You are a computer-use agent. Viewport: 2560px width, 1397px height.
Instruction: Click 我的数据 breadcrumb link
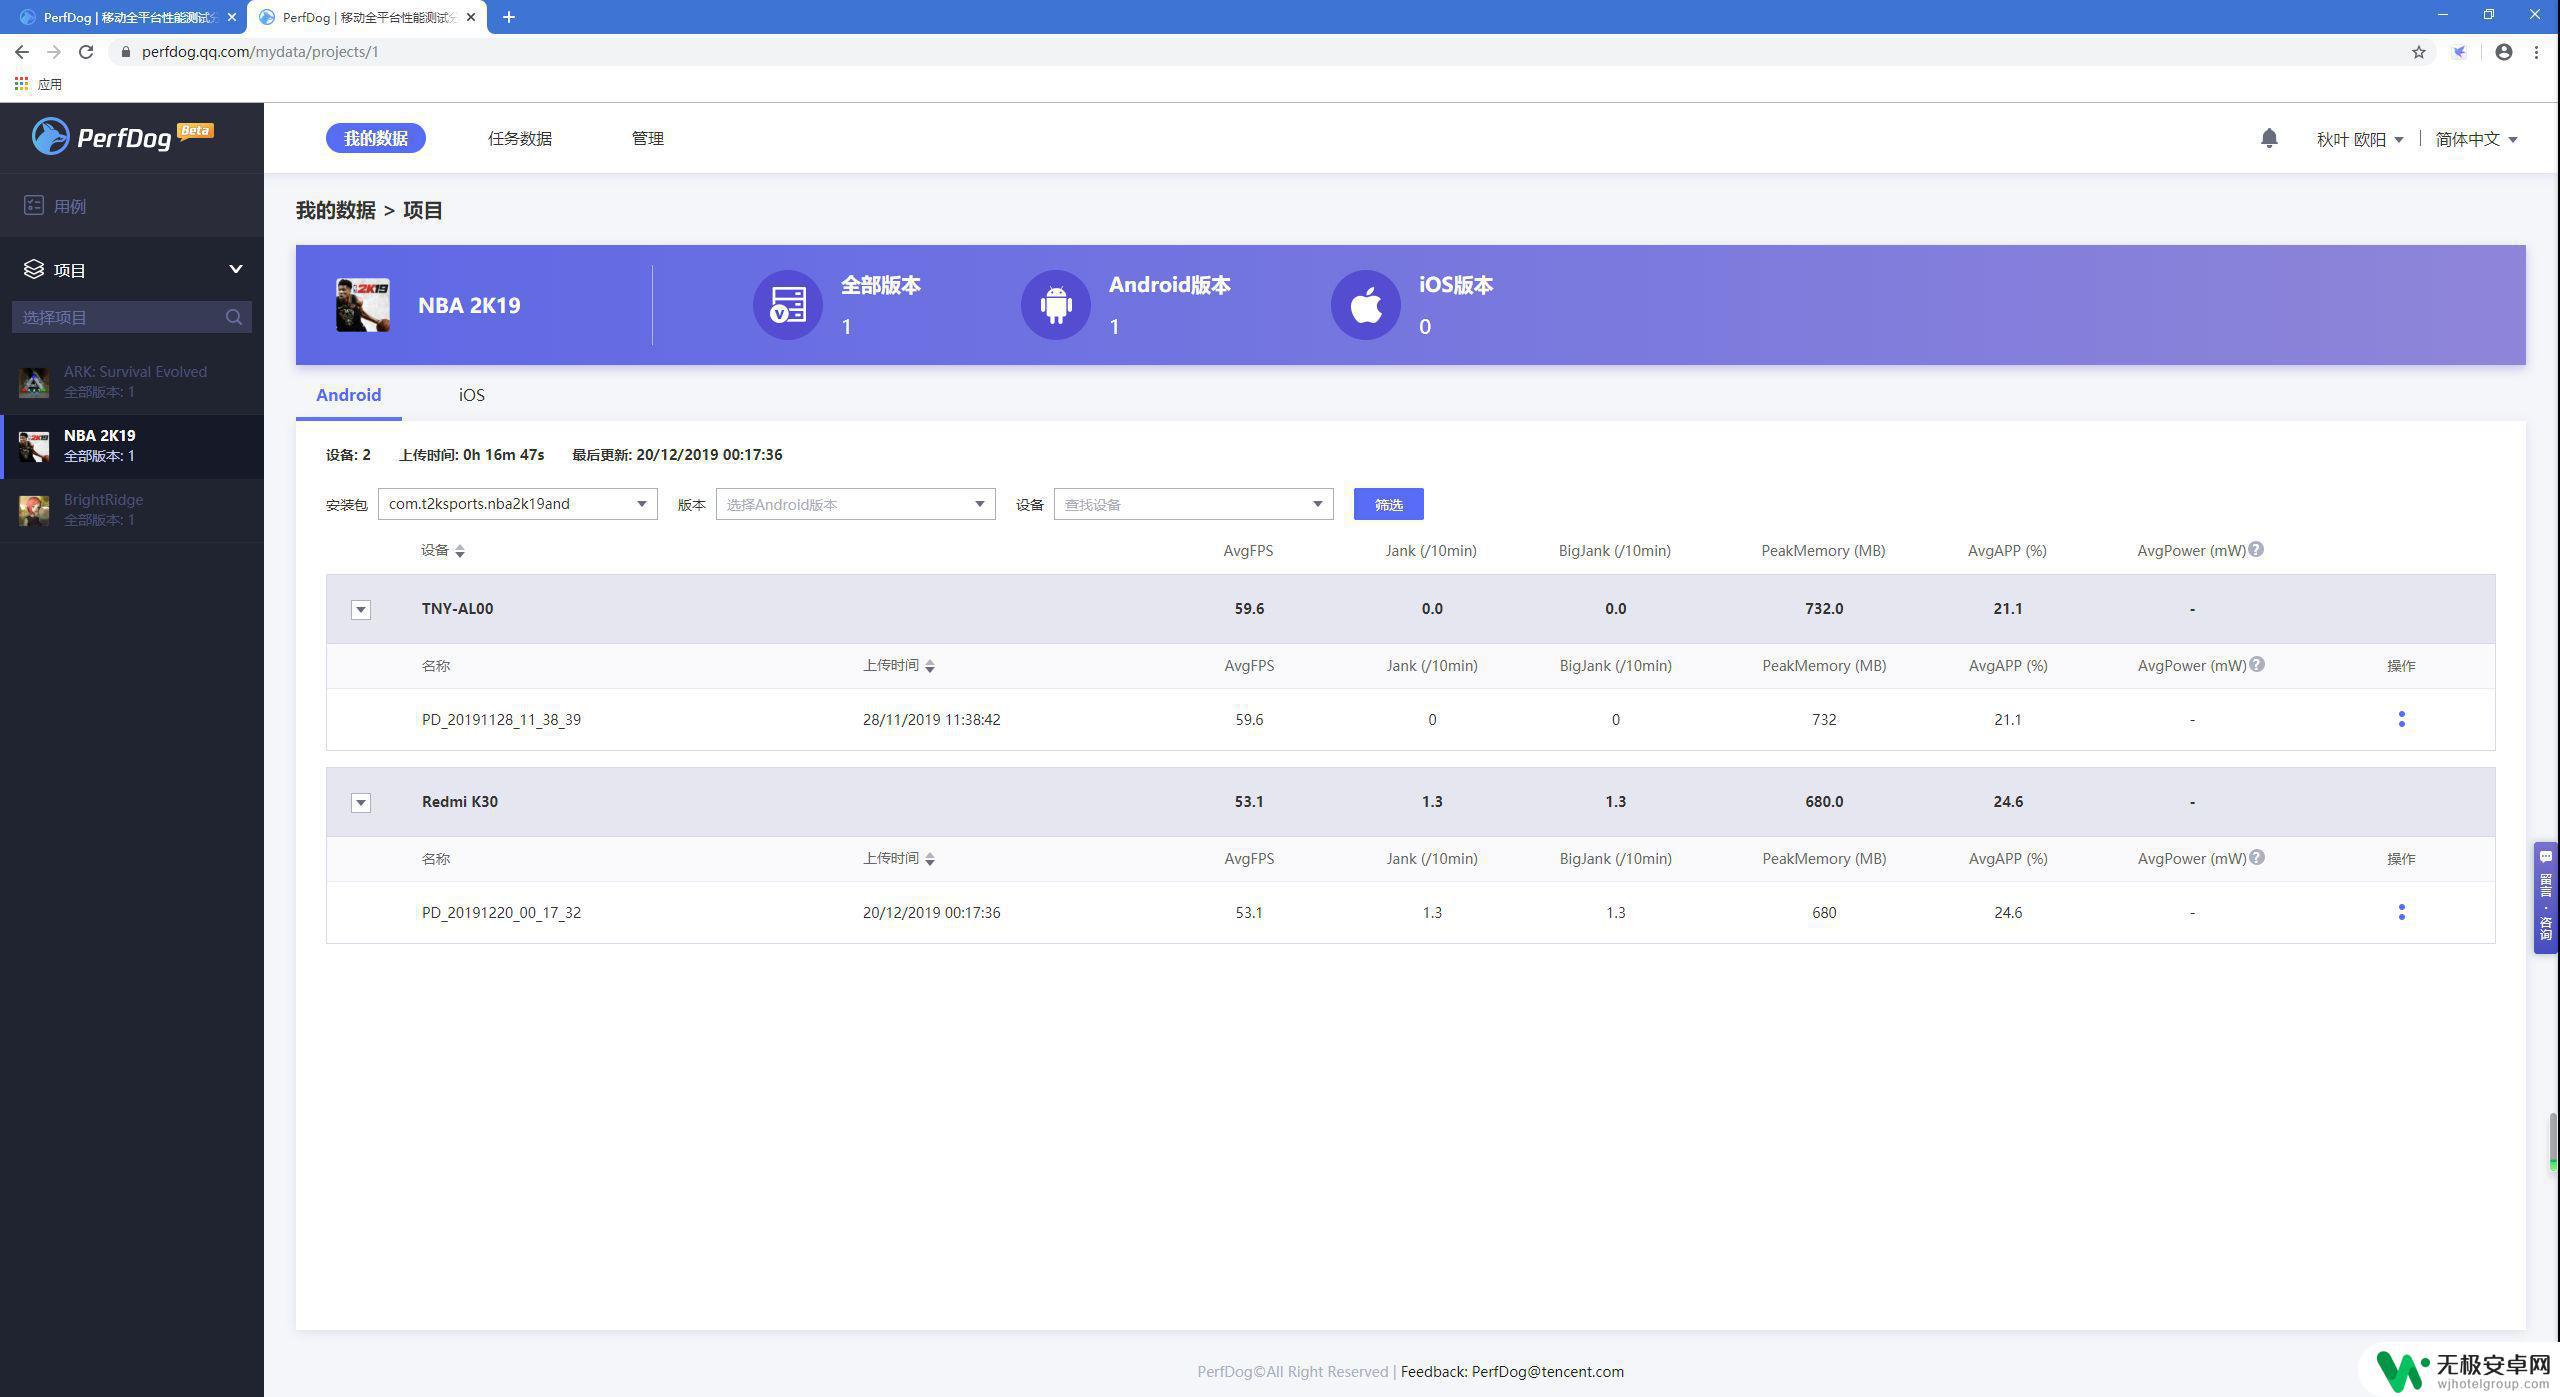point(336,210)
